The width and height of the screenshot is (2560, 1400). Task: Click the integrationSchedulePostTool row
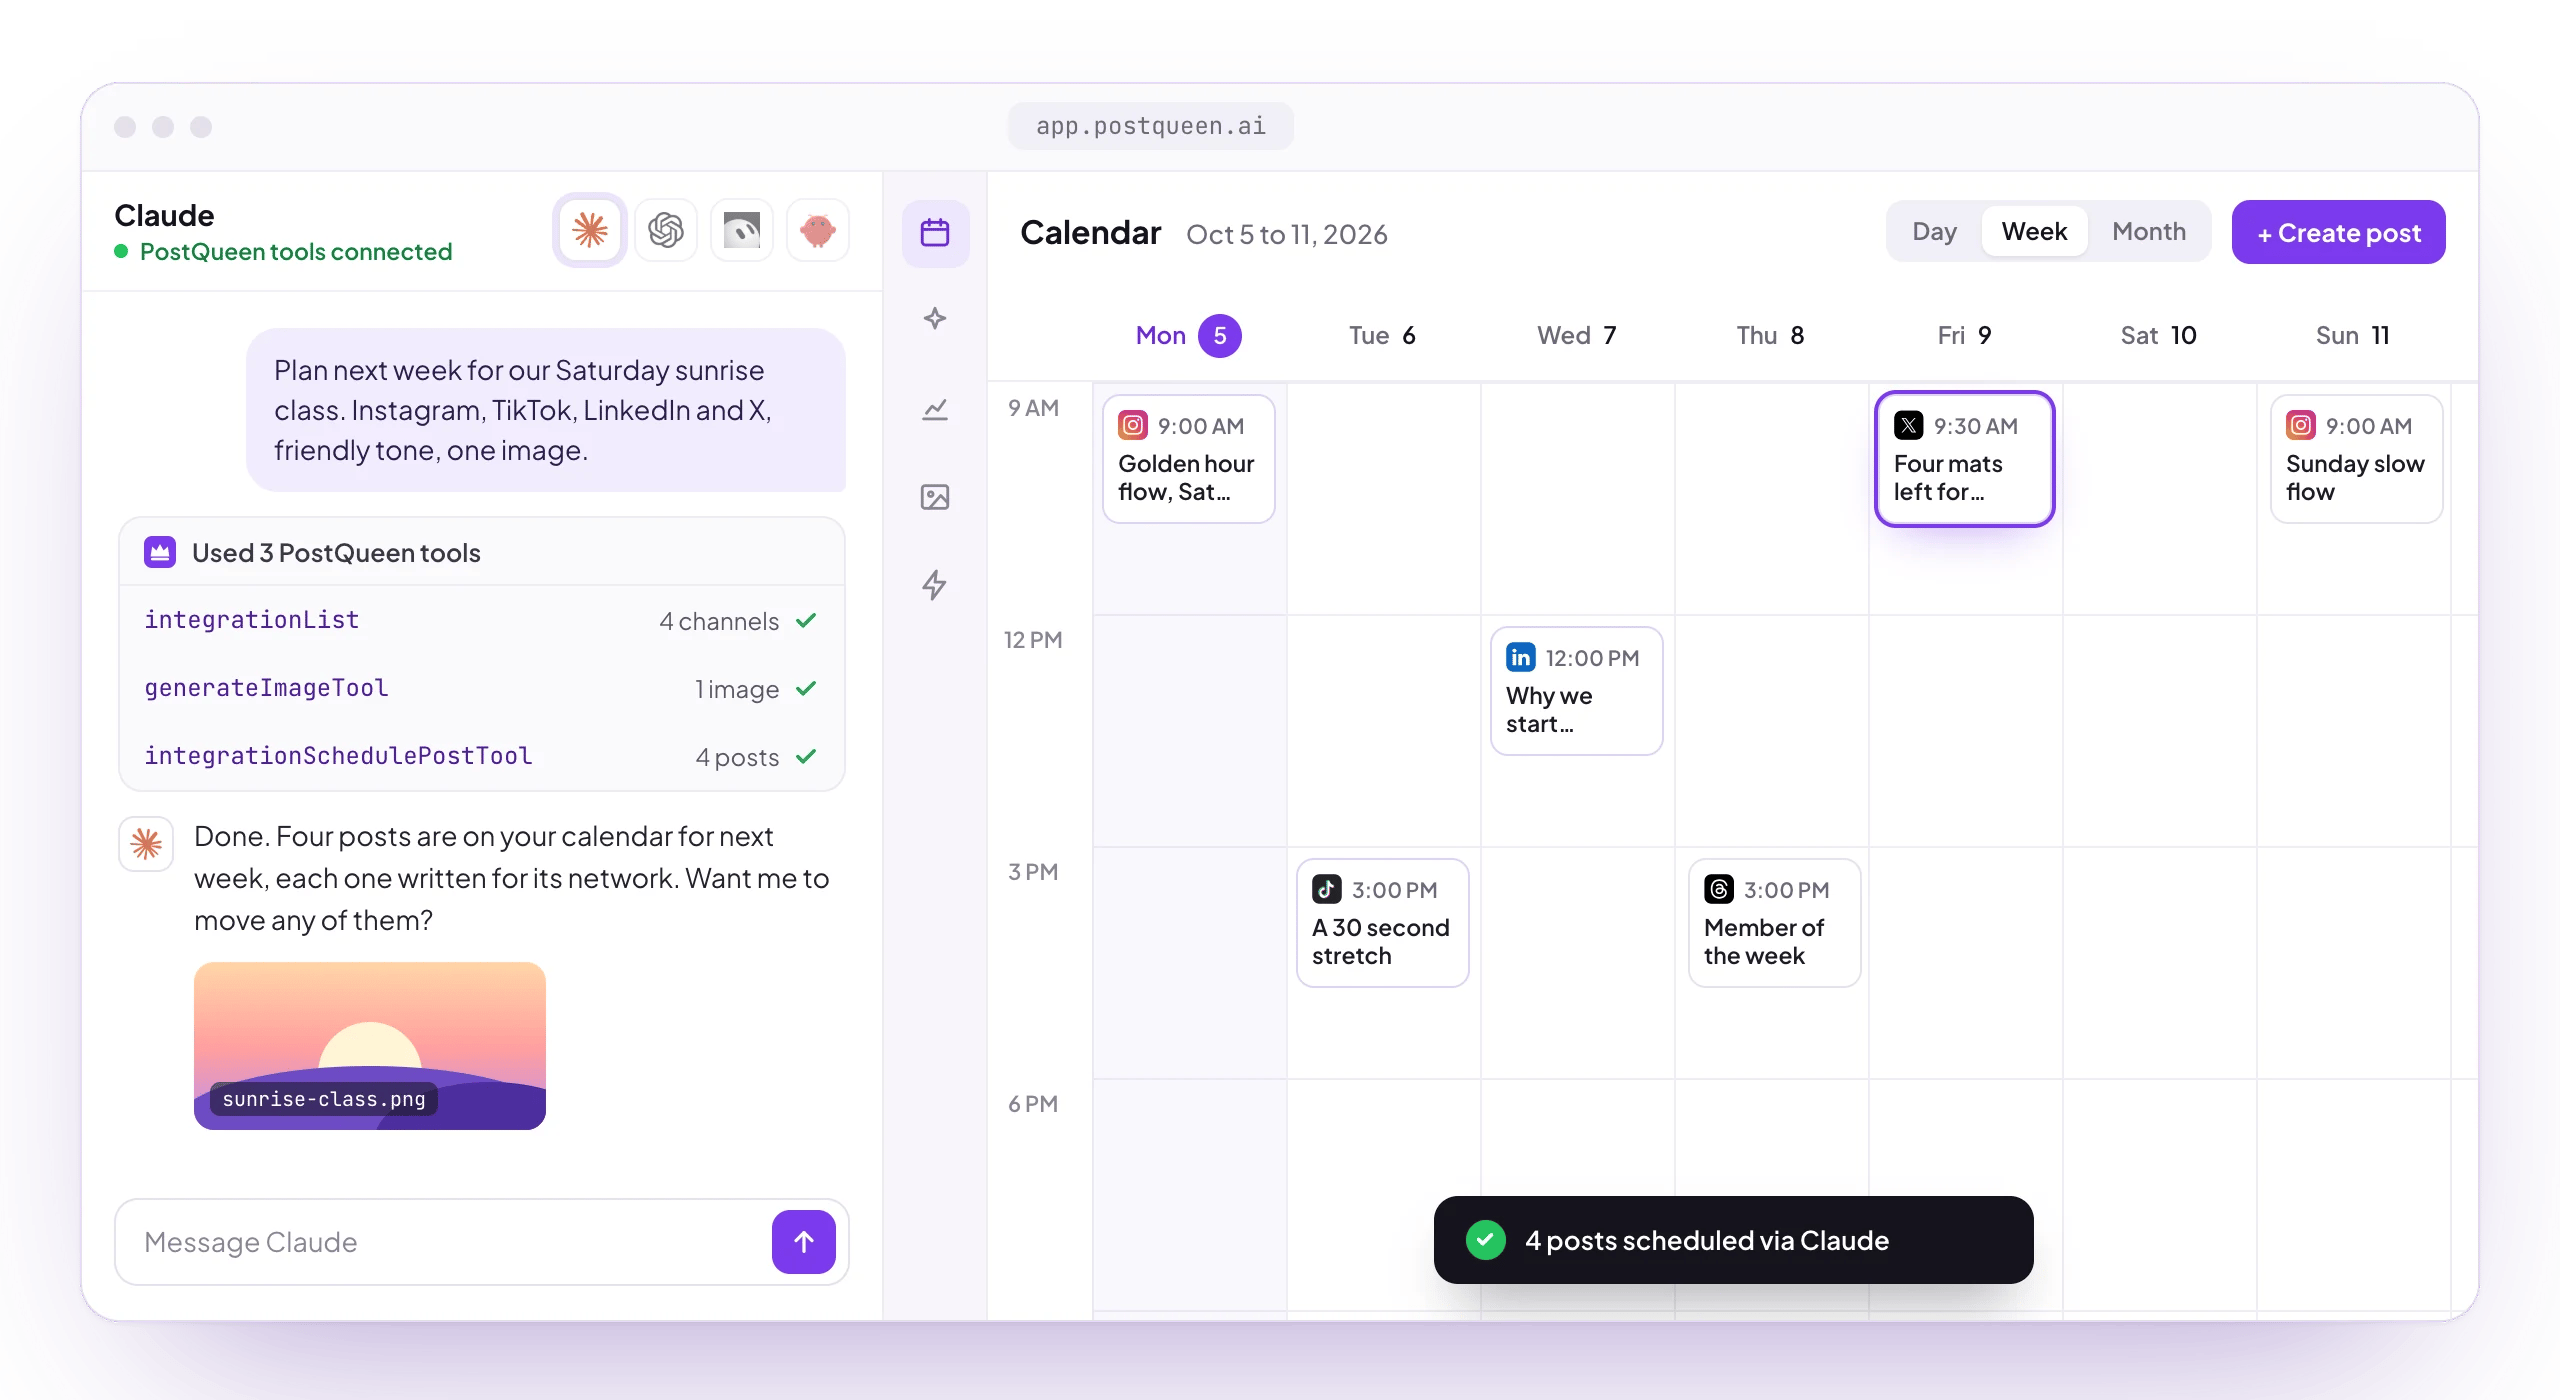[x=482, y=757]
